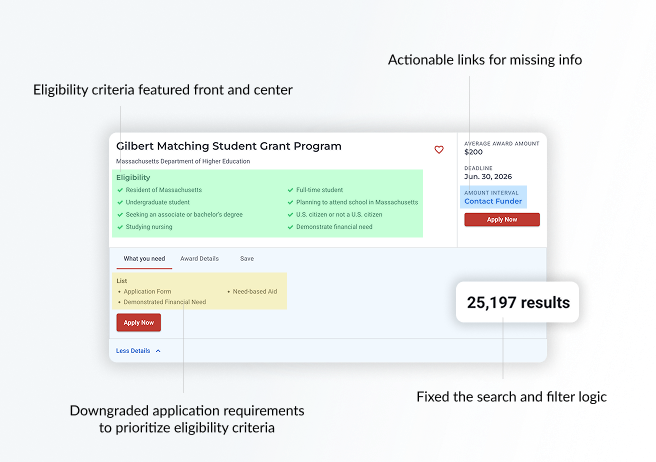Click the checkmark by Demonstrate financial need
The height and width of the screenshot is (462, 656).
pos(289,227)
